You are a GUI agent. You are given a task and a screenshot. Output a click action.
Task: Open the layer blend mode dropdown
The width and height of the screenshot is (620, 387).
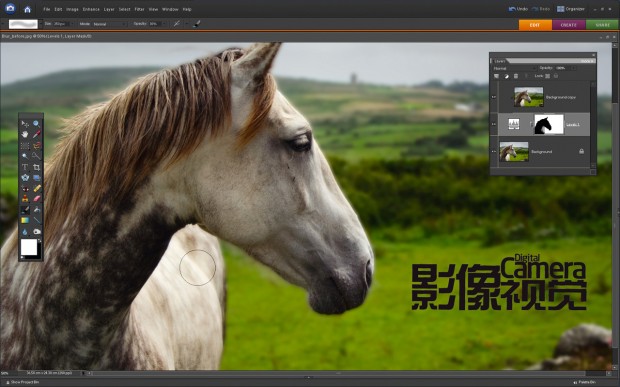pos(514,68)
